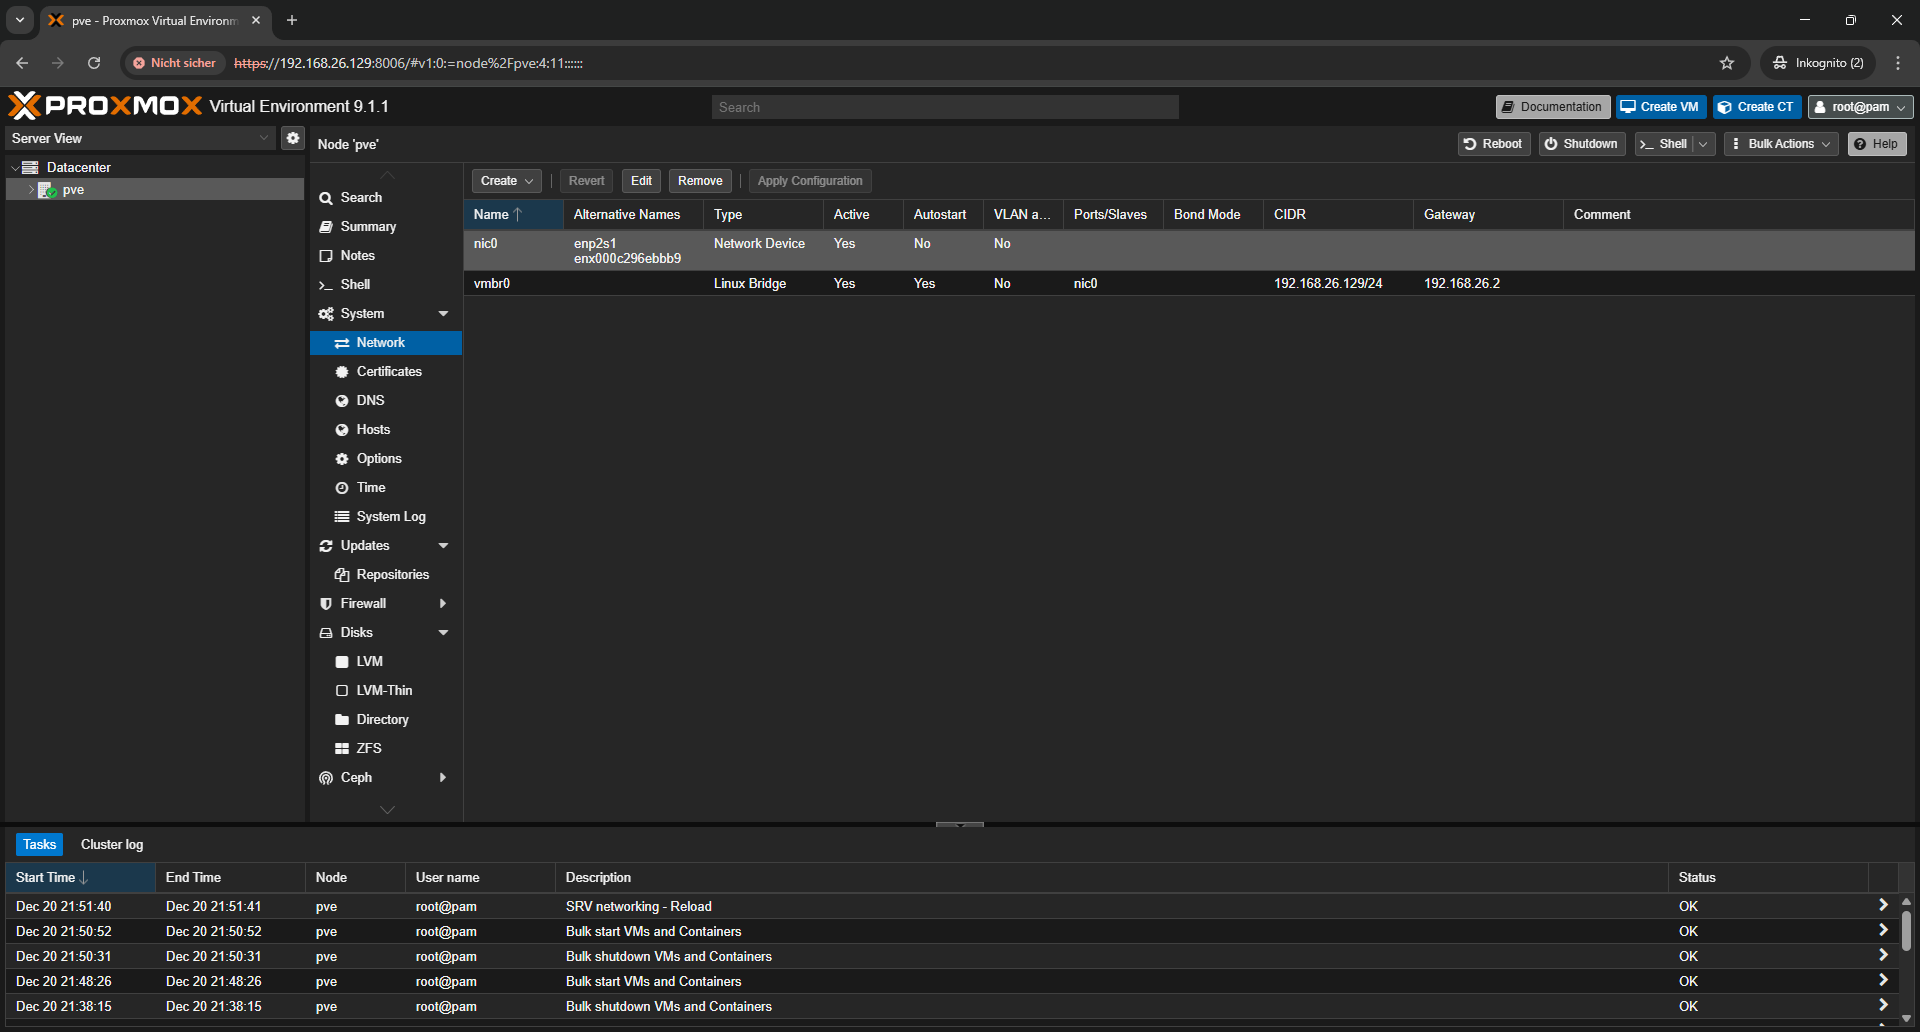
Task: Collapse the Datacenter tree node
Action: pos(15,168)
